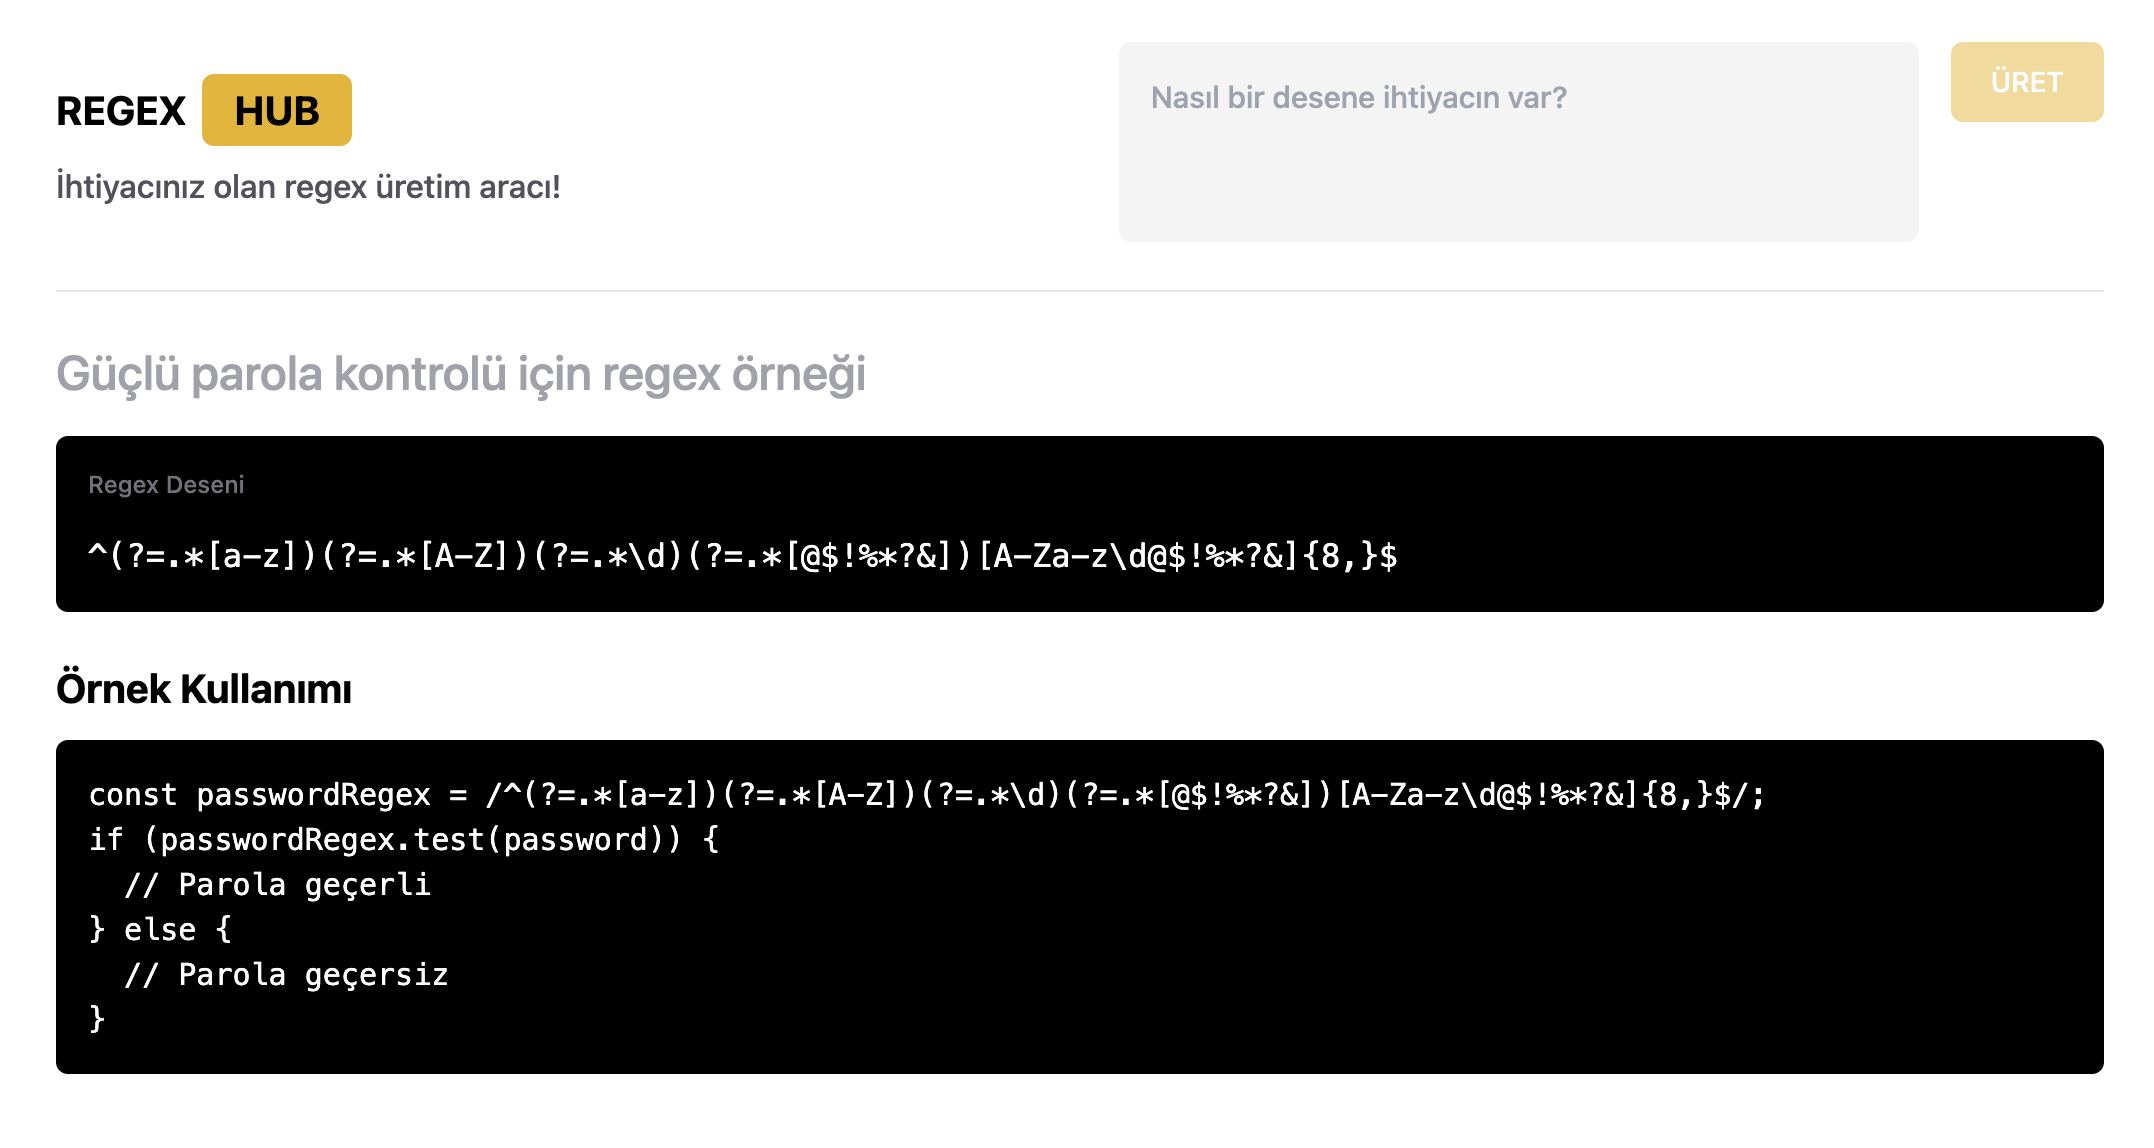The height and width of the screenshot is (1148, 2154).
Task: Click the '} else {' code line
Action: click(x=160, y=930)
